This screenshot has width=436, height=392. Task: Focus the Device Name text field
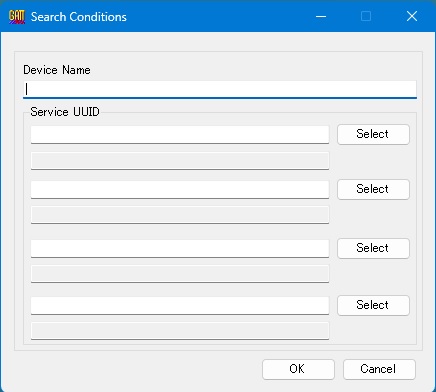point(220,89)
